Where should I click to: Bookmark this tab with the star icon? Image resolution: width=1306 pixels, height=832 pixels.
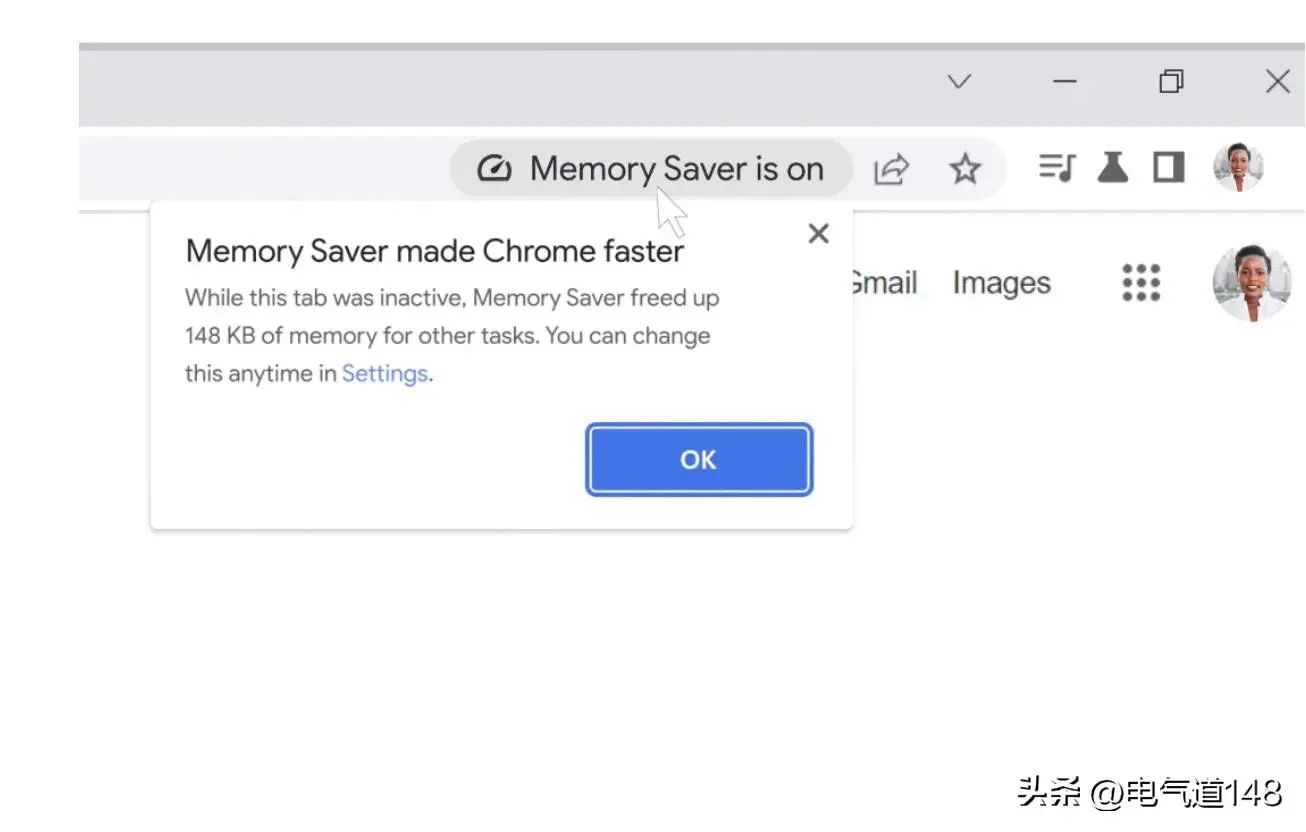(x=965, y=168)
